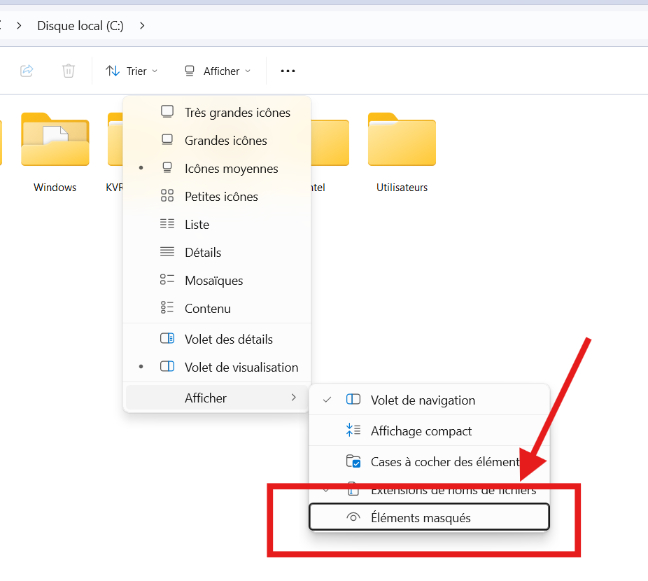Expand chevron before Disque local (C:)

(x=19, y=26)
